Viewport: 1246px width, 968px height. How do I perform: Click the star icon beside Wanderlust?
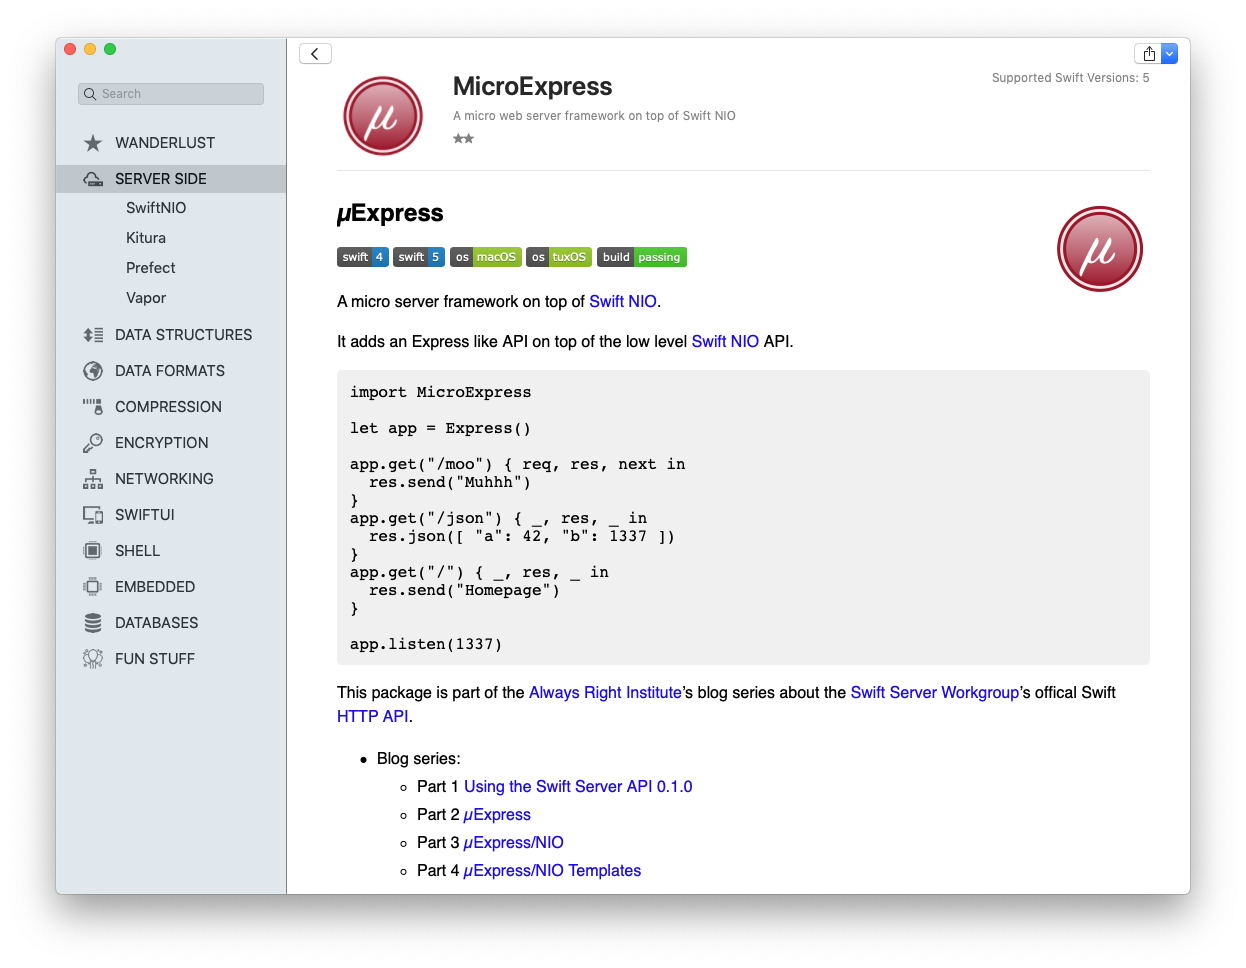93,143
